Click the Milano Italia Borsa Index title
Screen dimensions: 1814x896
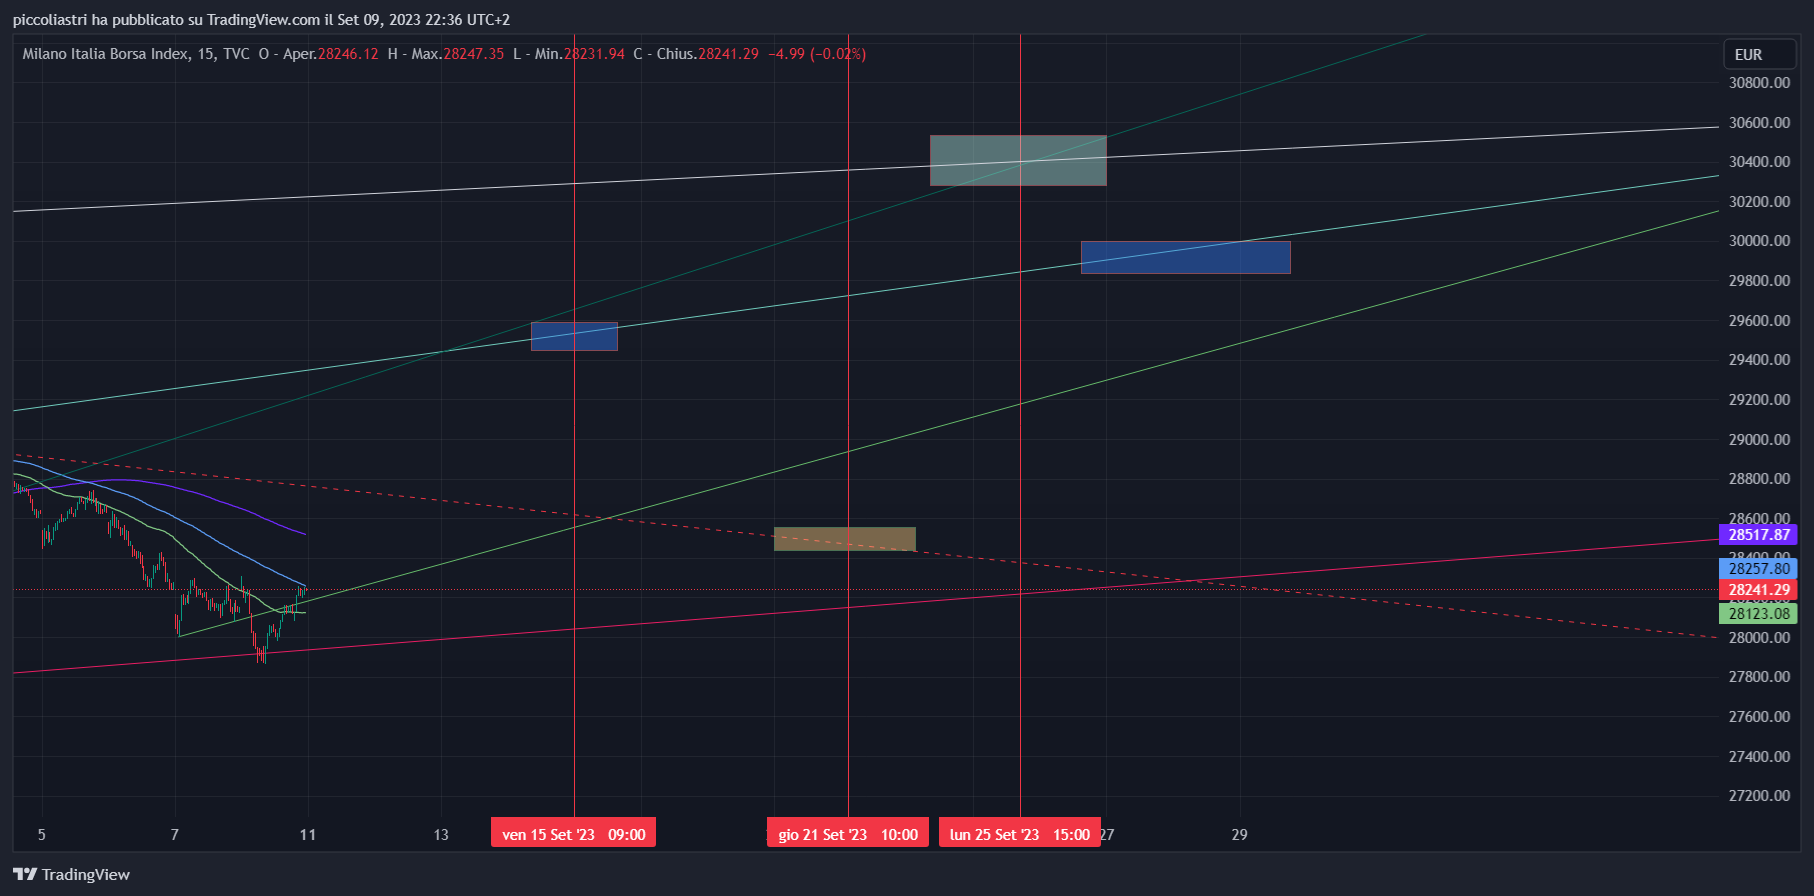pos(105,54)
